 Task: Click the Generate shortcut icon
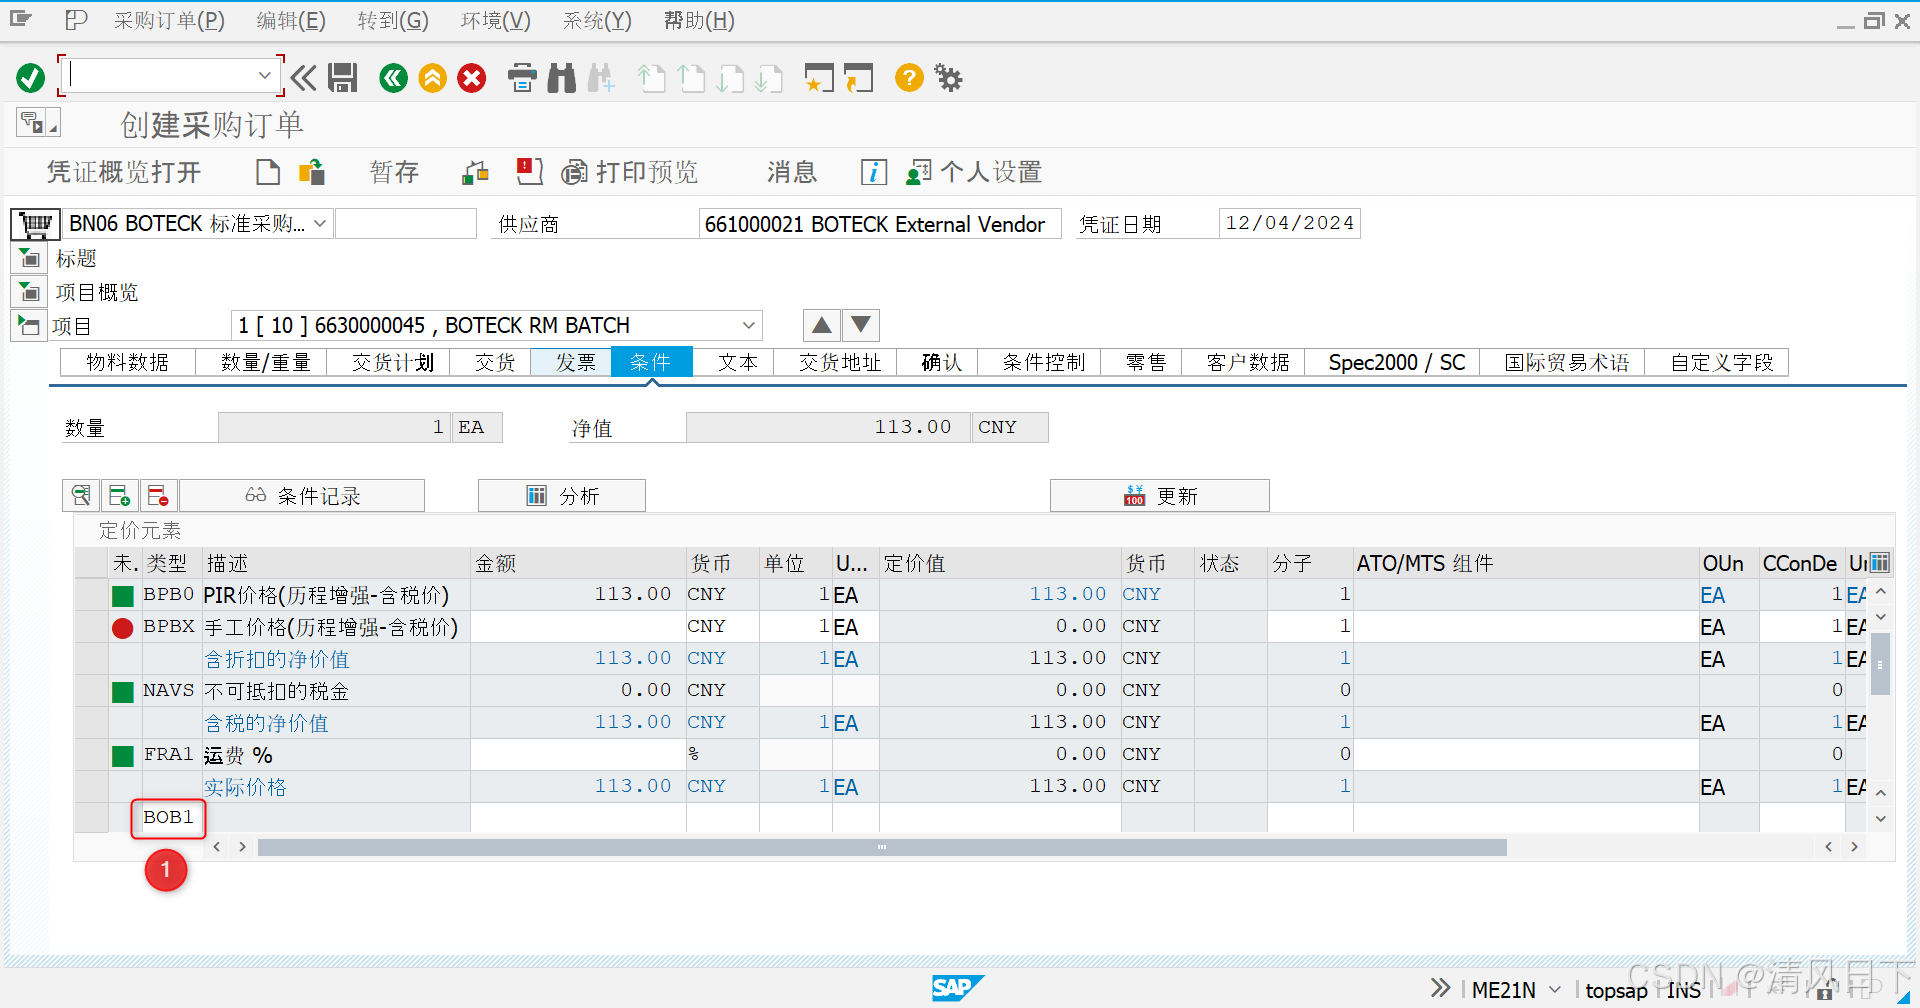click(x=859, y=78)
